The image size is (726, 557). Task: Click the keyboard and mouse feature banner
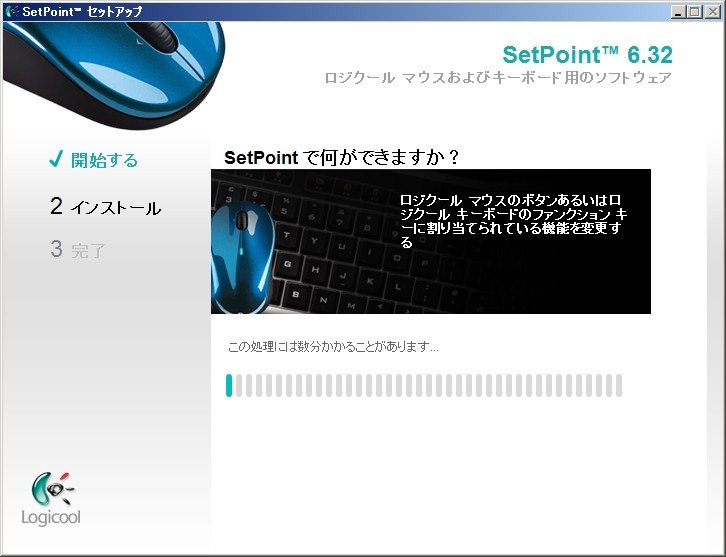tap(431, 241)
